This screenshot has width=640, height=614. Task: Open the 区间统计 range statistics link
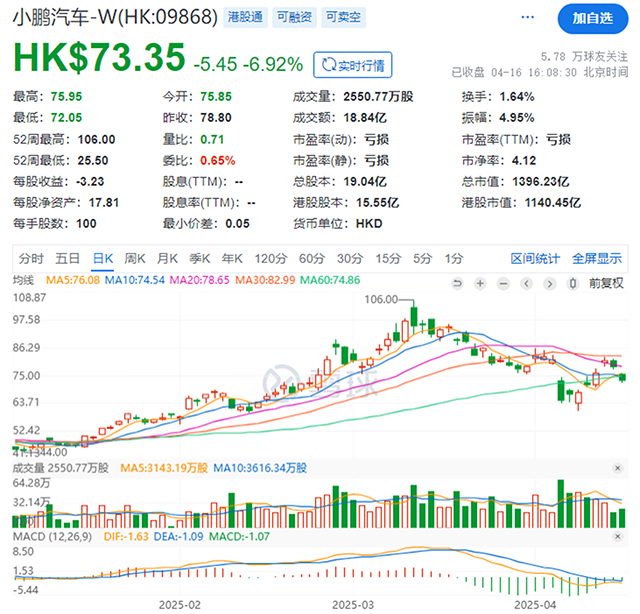[535, 258]
